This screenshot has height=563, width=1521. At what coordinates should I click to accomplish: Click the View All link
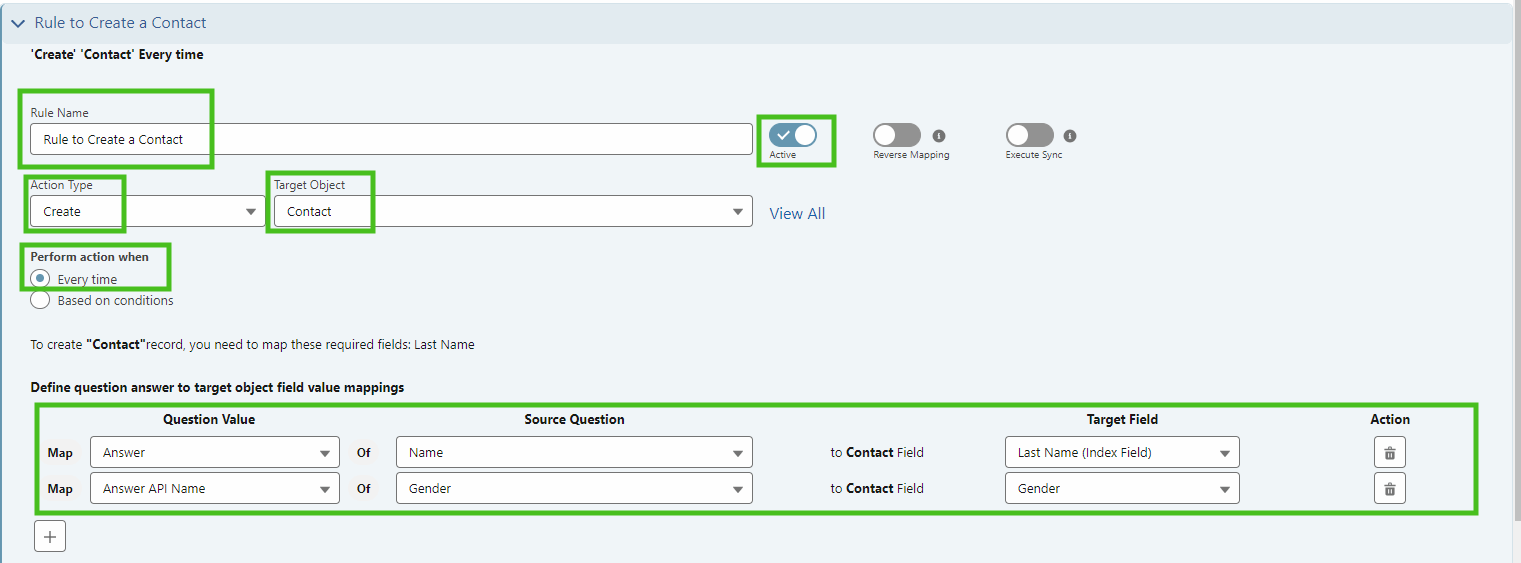797,213
